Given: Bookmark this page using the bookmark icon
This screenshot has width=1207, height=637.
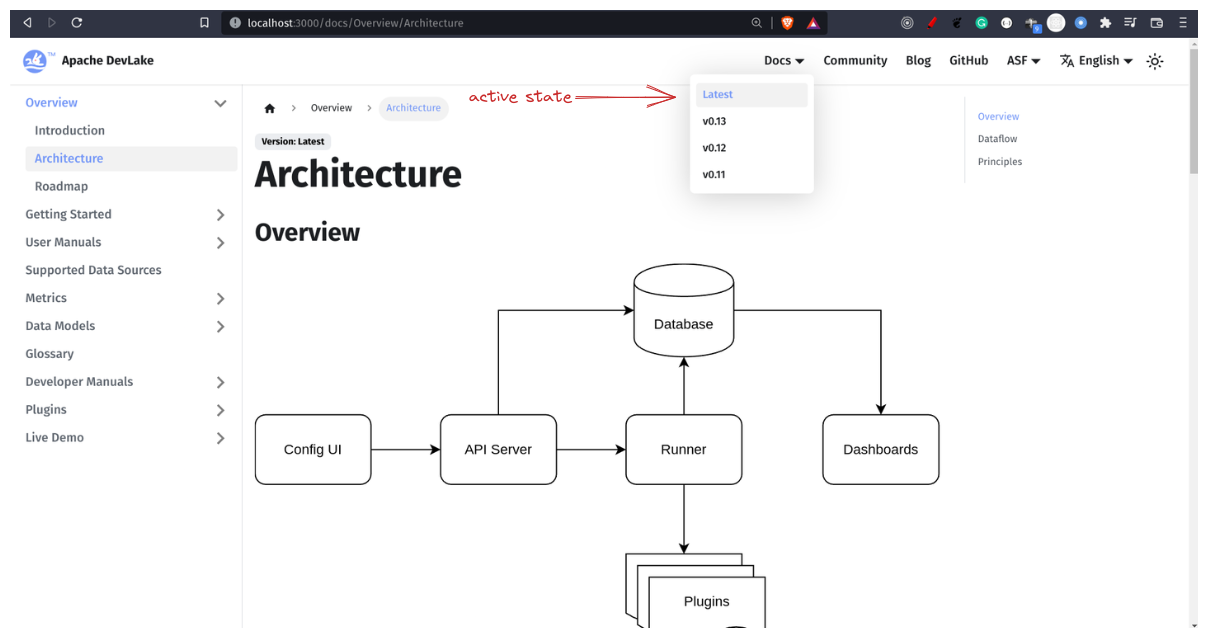Looking at the screenshot, I should click(204, 23).
